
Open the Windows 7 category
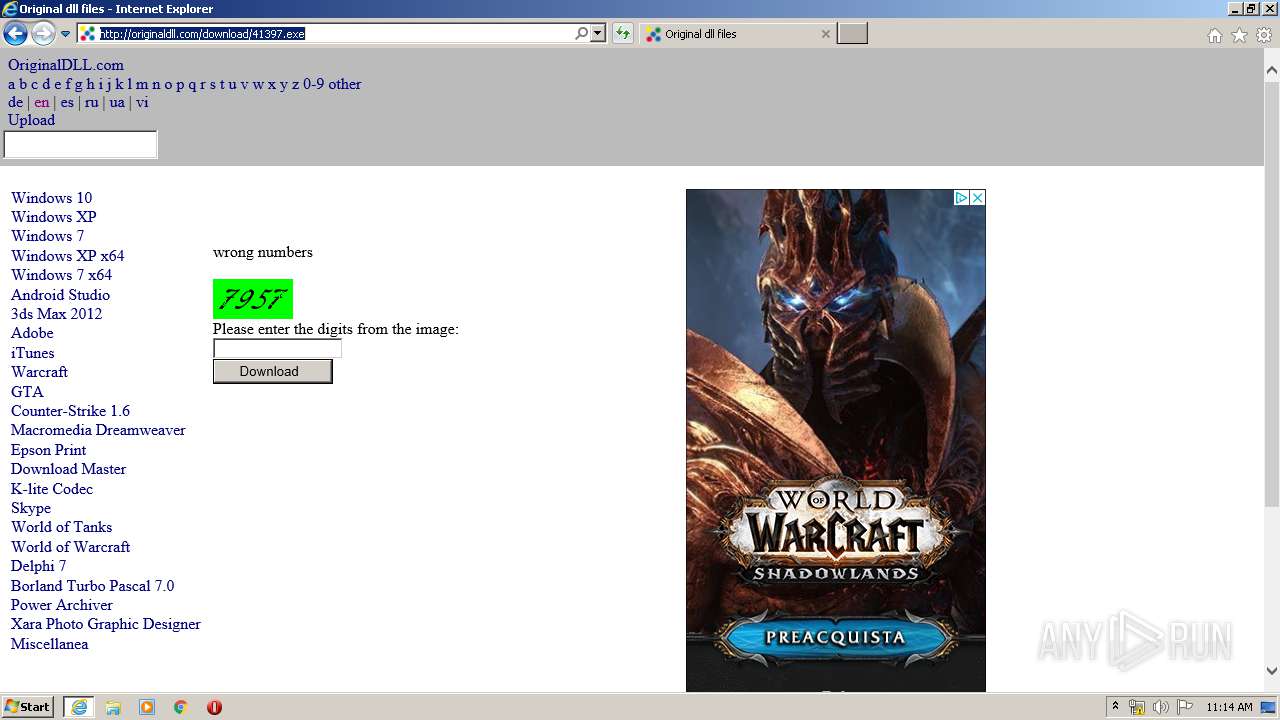click(48, 236)
